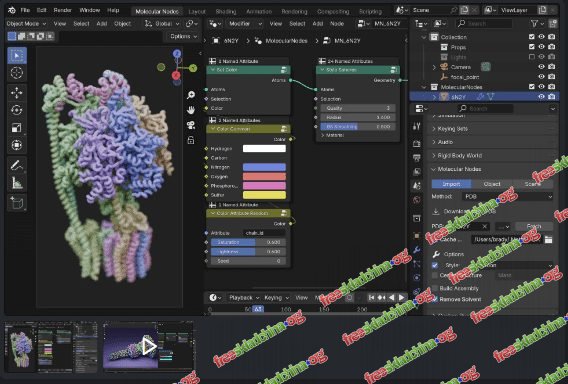
Task: Open the timeline Playback menu
Action: pyautogui.click(x=243, y=298)
